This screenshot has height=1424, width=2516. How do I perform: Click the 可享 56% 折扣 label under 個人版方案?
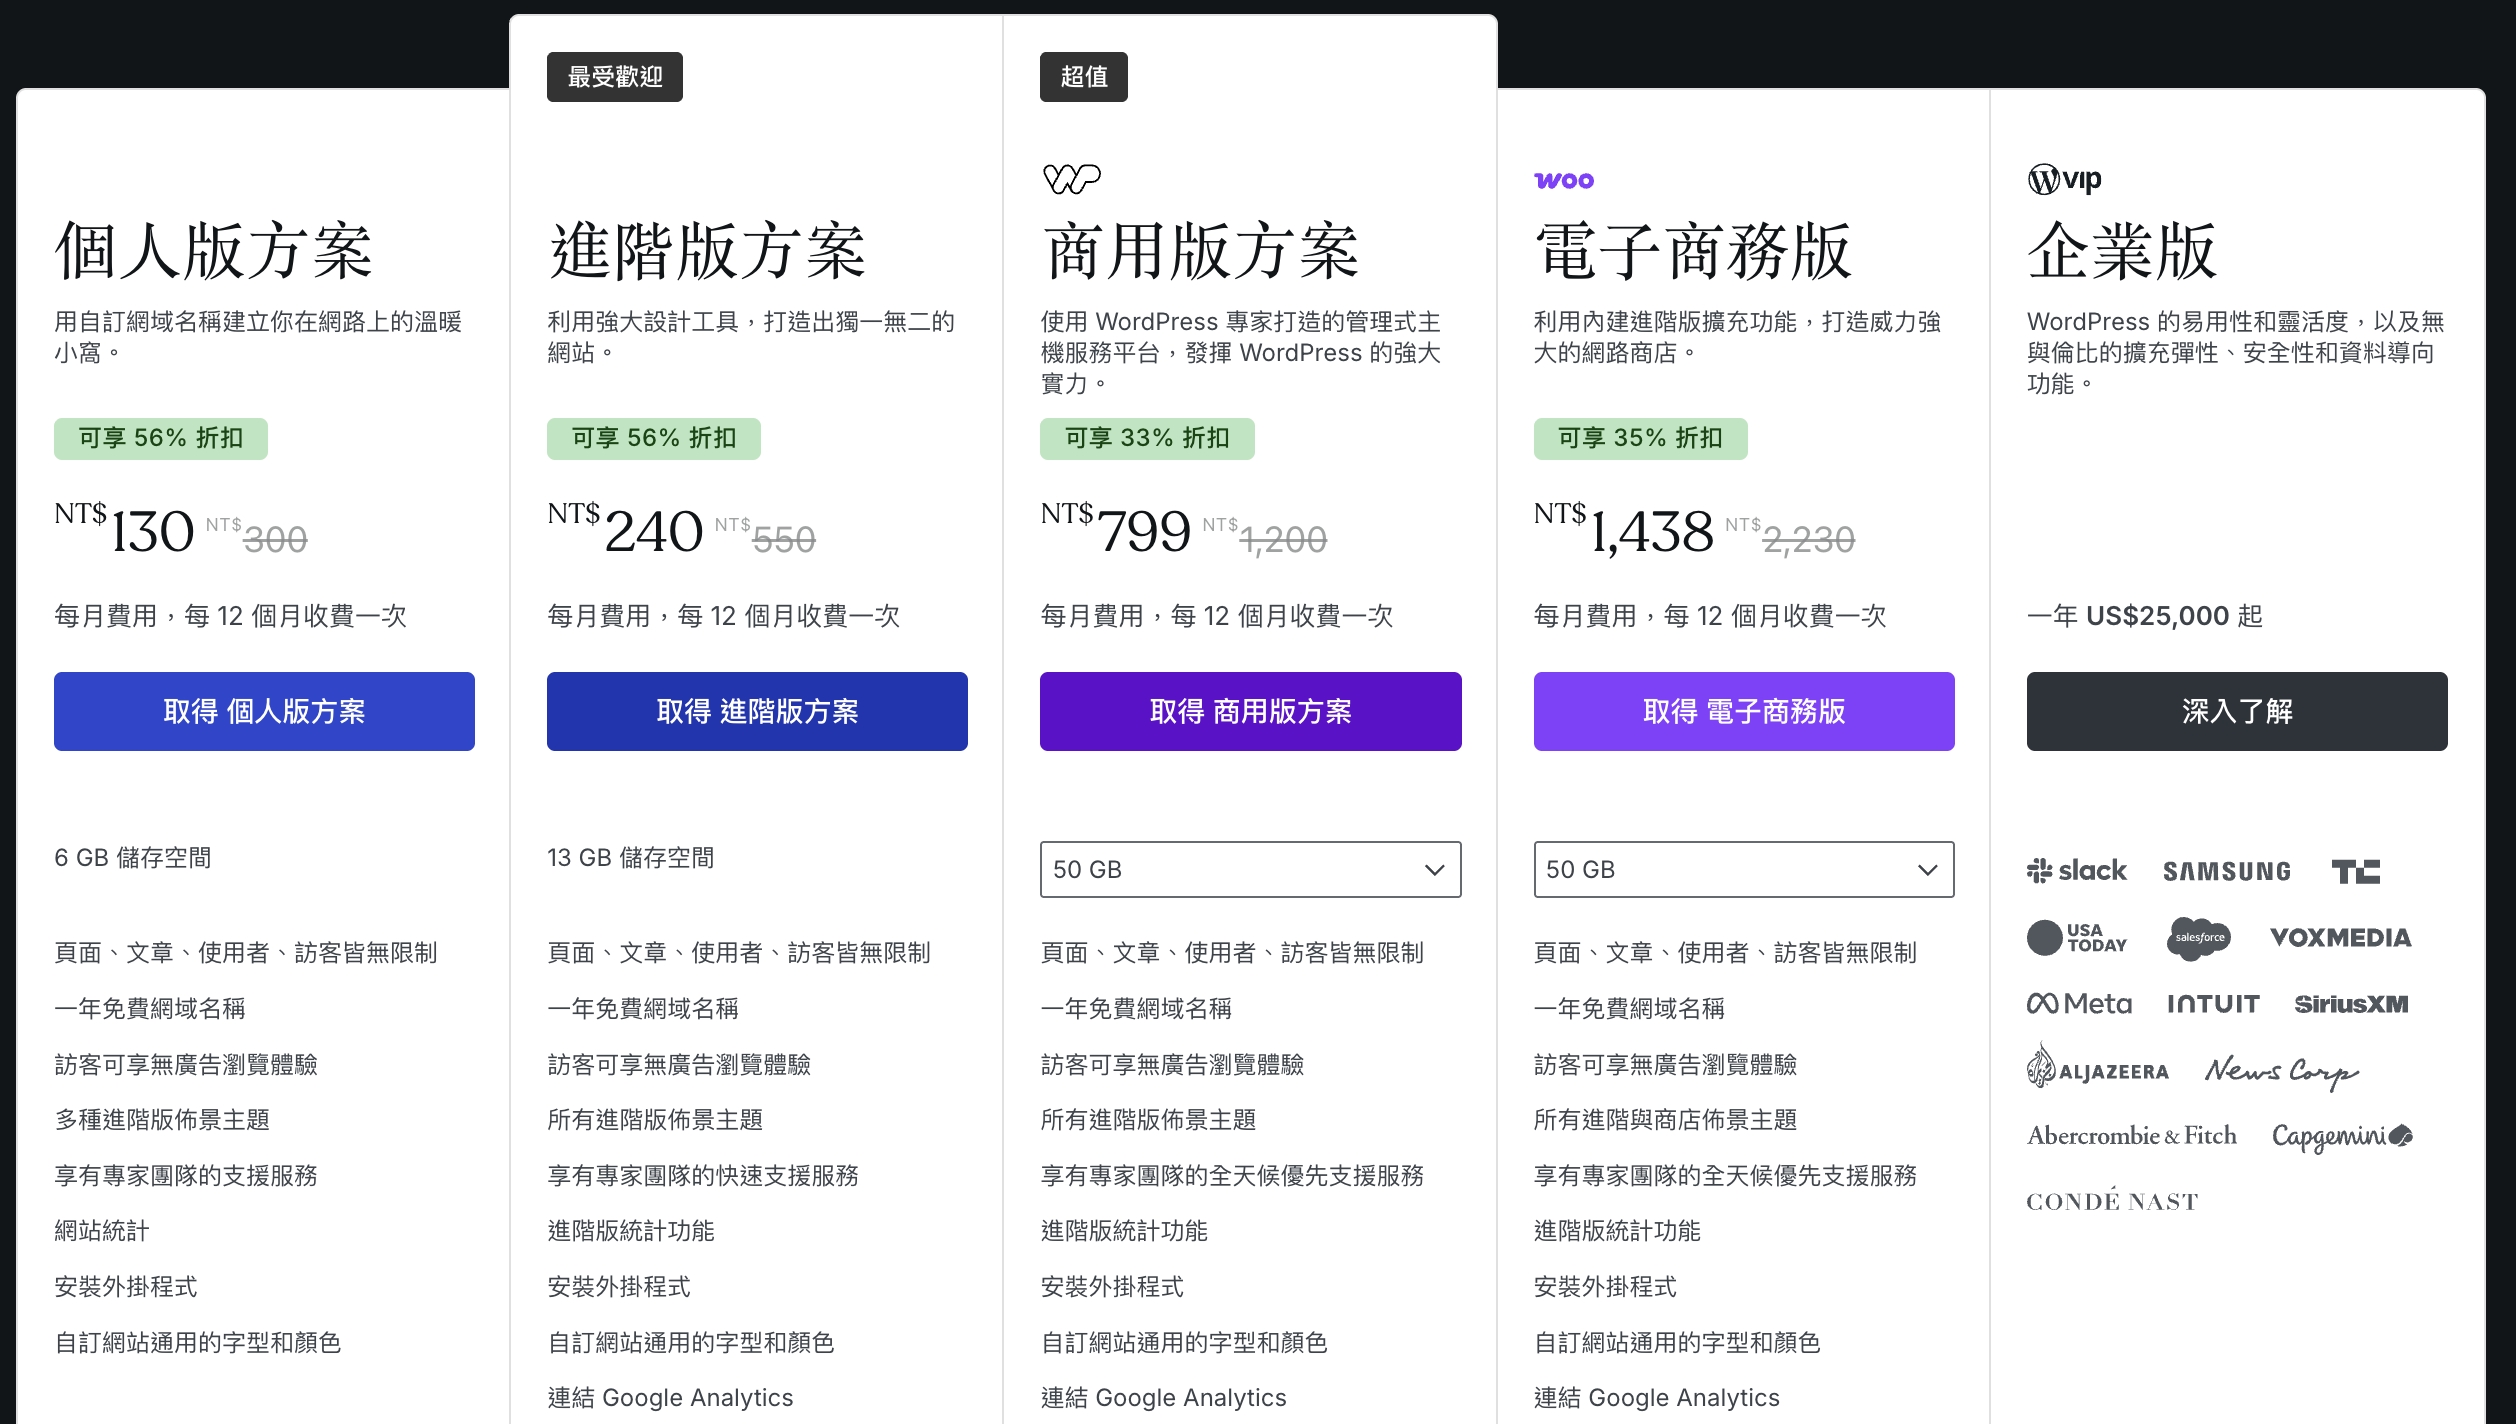pyautogui.click(x=161, y=438)
